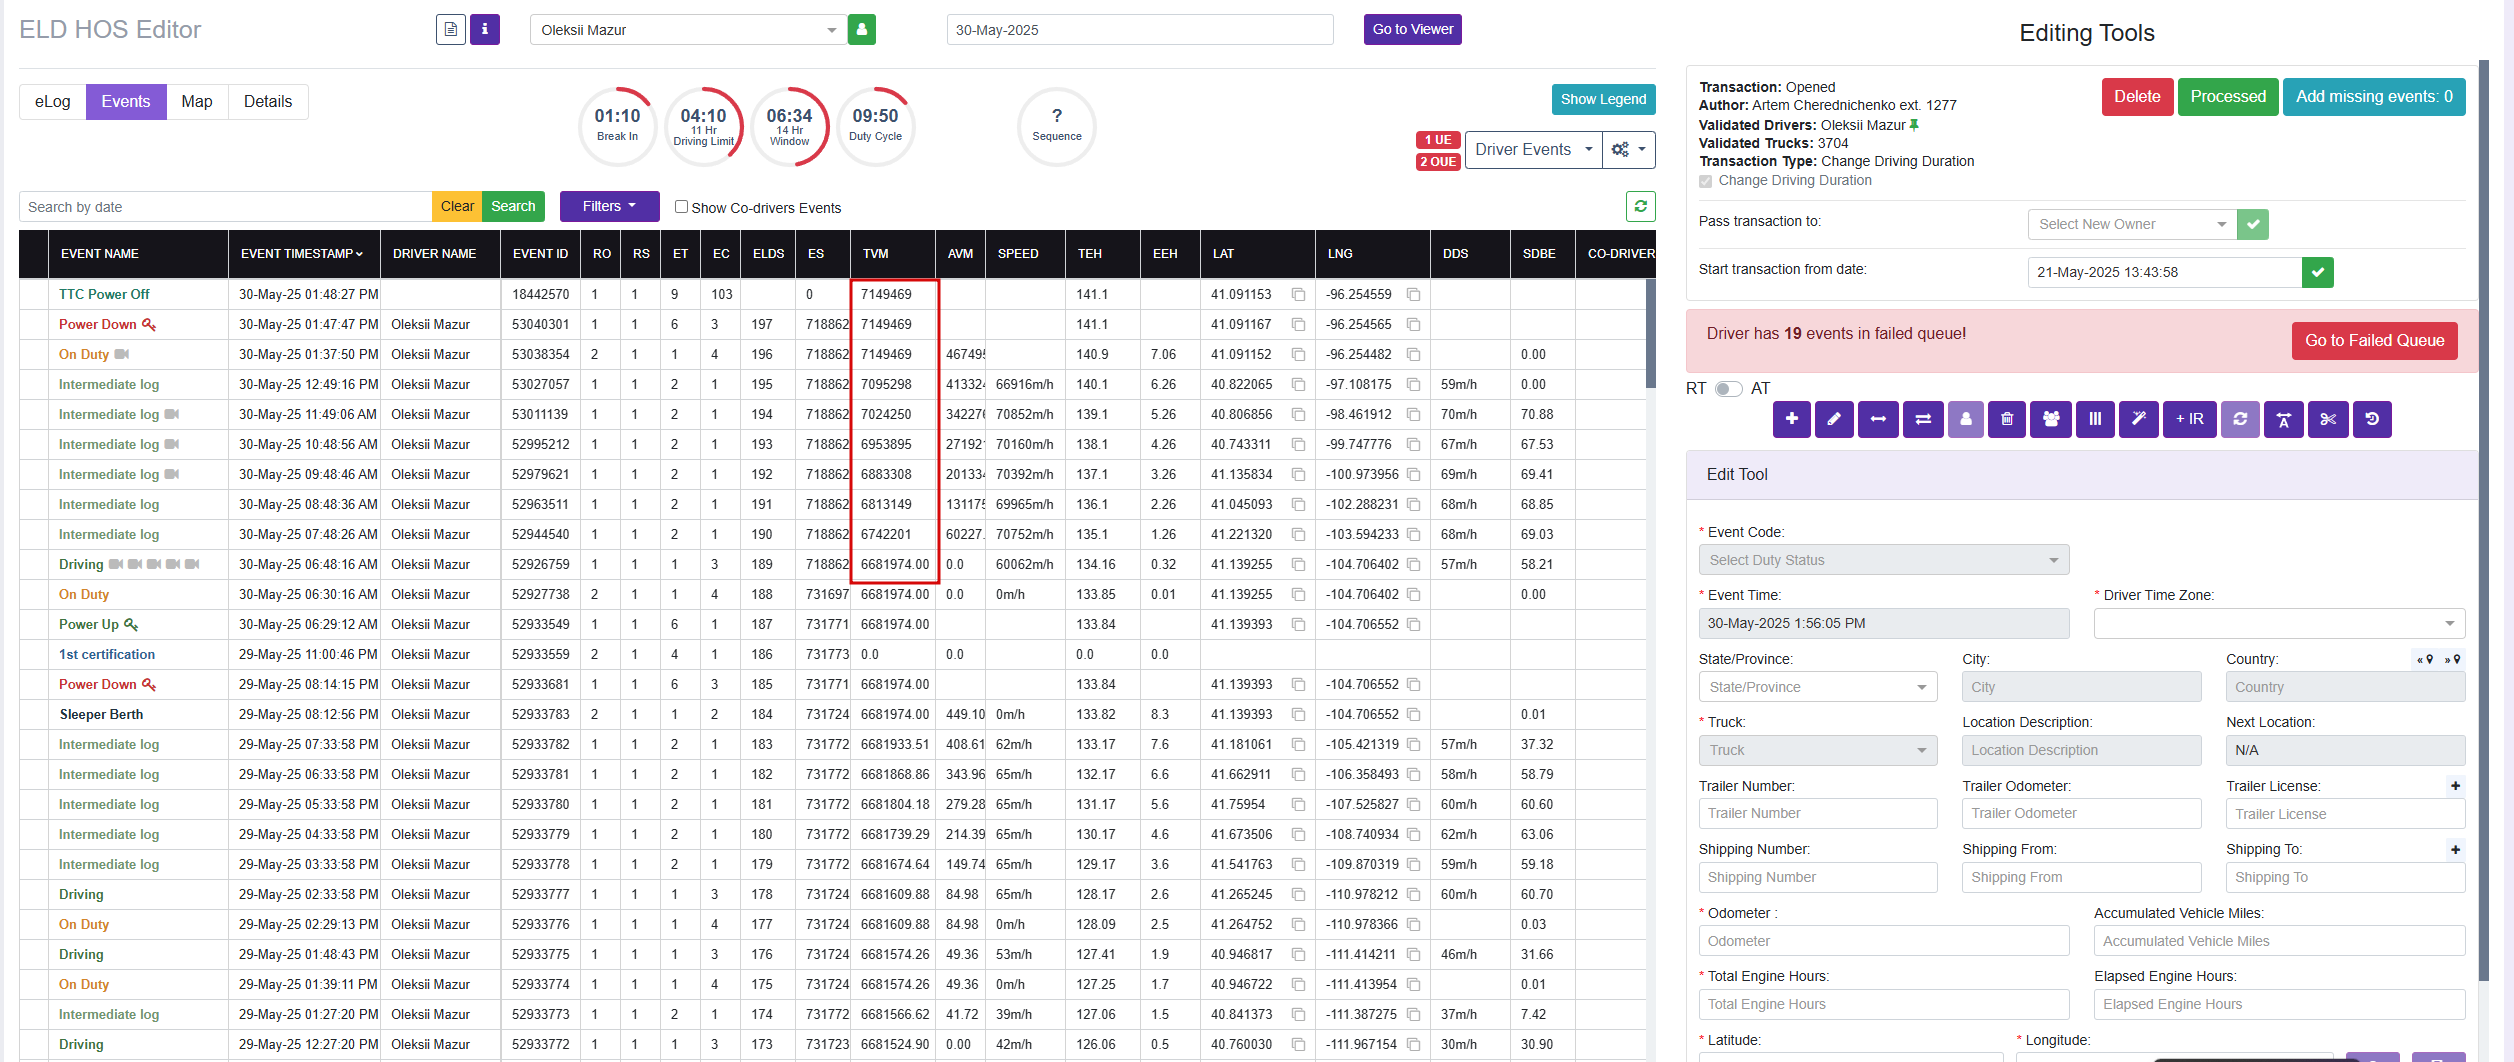Click the trash can delete tool icon
Screen dimensions: 2514x1062
(2007, 419)
